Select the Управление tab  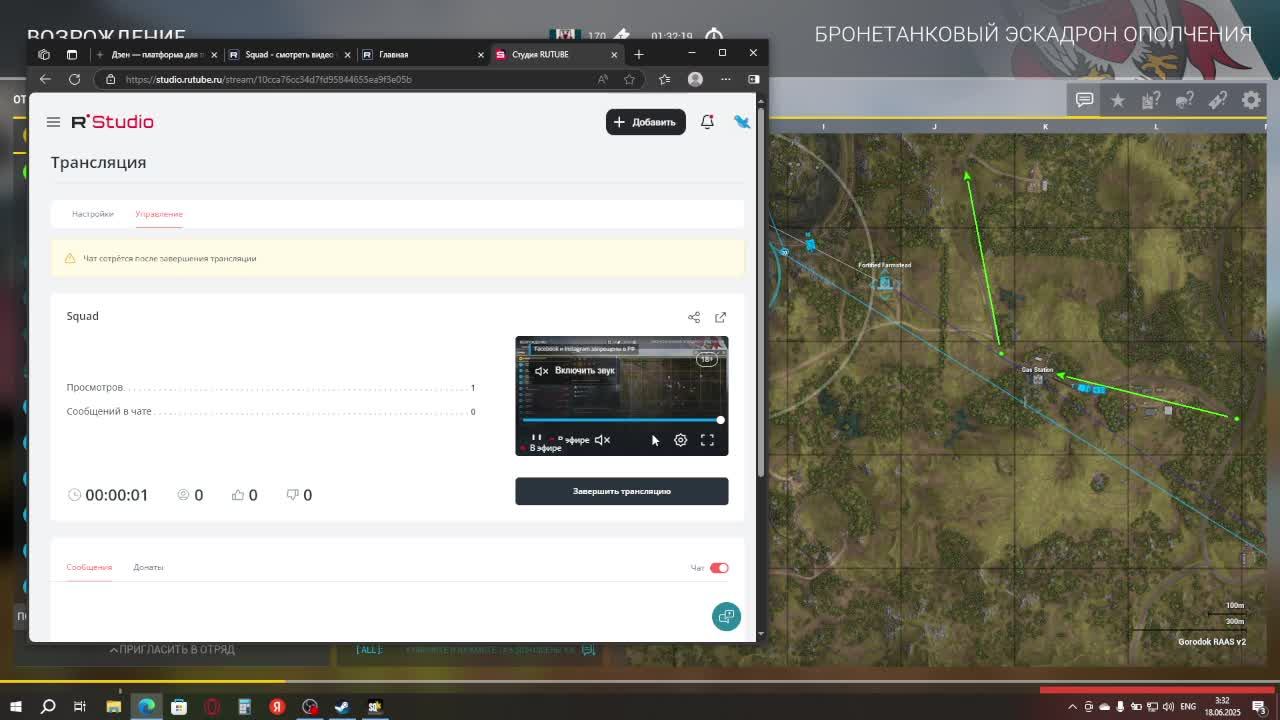click(159, 214)
